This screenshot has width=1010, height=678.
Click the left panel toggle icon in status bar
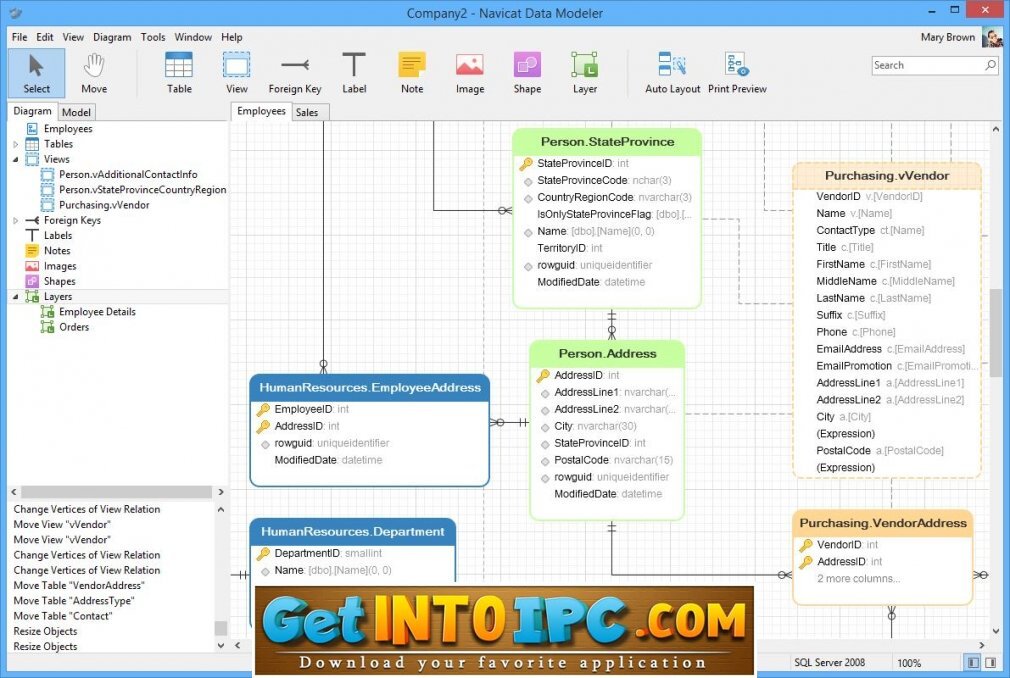(973, 662)
